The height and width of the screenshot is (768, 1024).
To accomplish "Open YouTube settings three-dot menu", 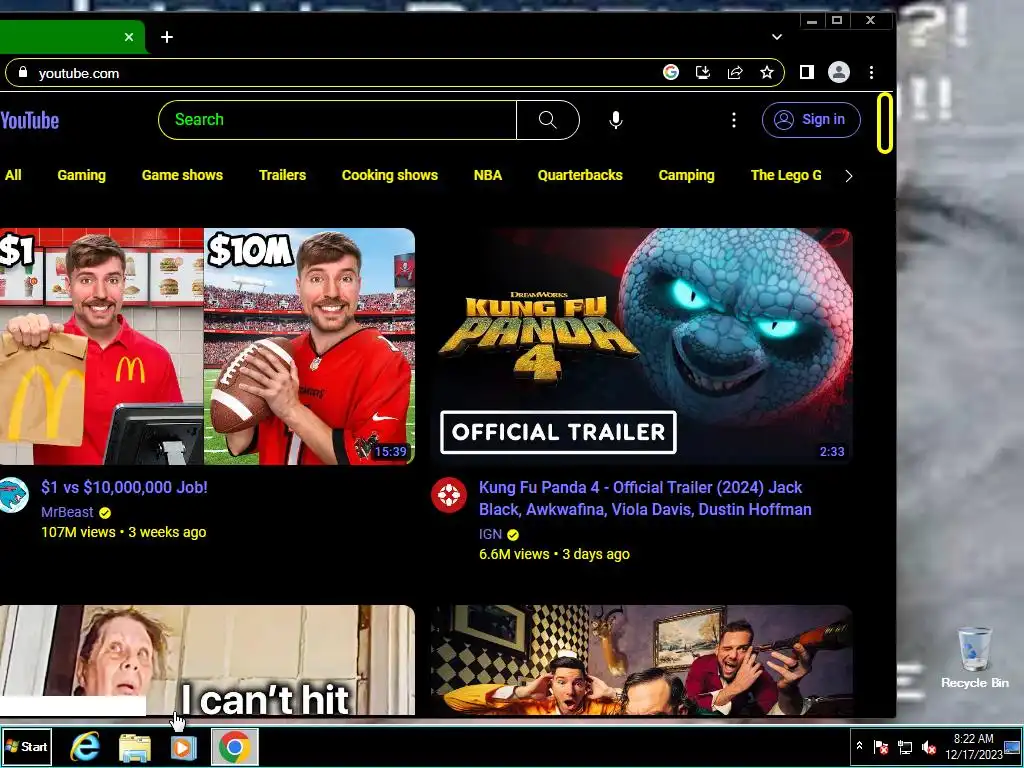I will tap(733, 120).
